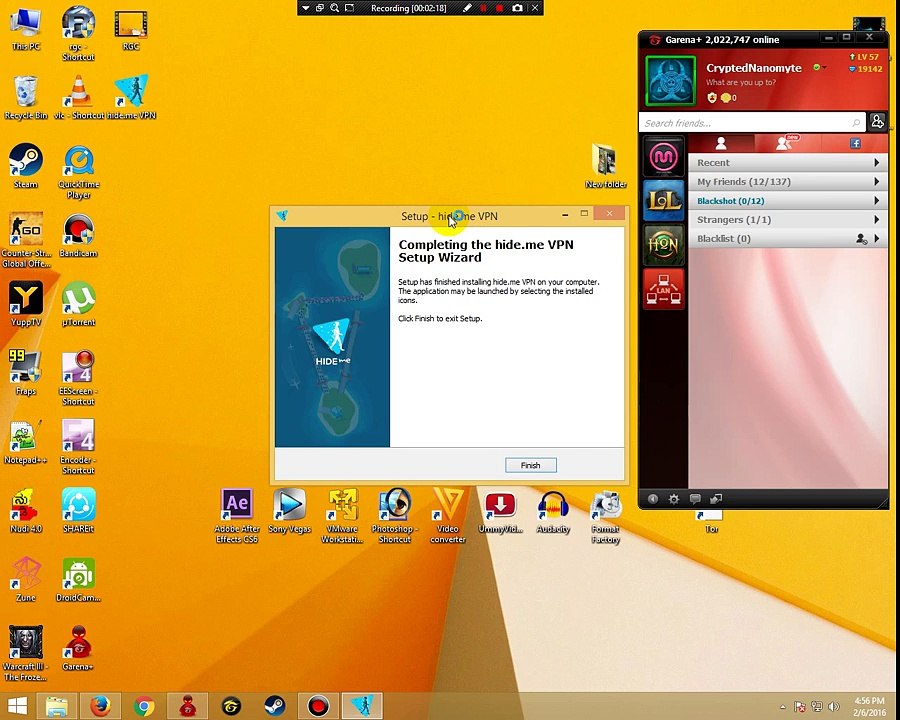
Task: Select the µTorrent desktop icon
Action: (x=79, y=304)
